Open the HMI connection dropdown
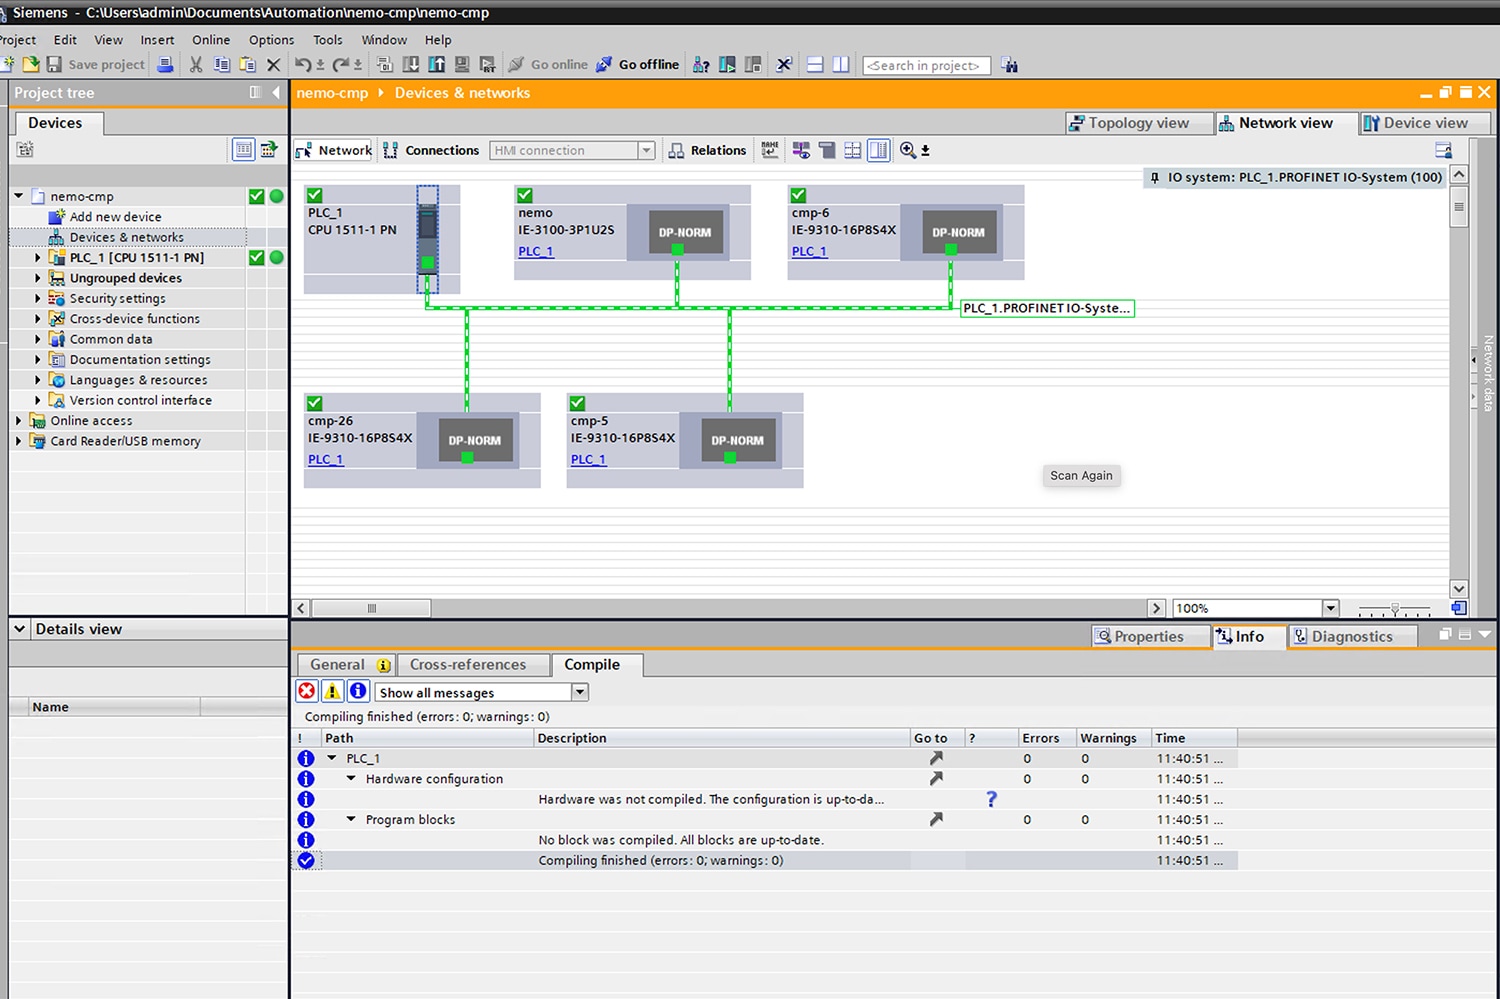This screenshot has width=1500, height=999. click(x=646, y=150)
